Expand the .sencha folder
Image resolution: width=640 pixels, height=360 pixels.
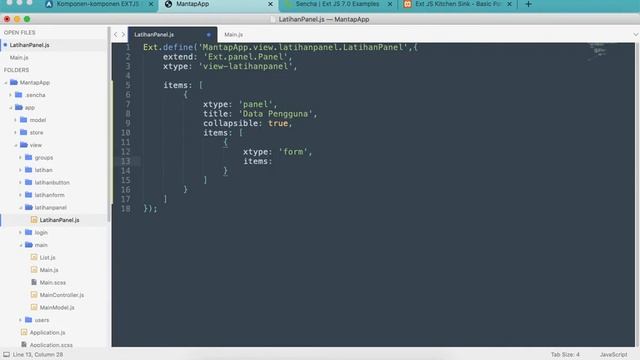(11, 95)
